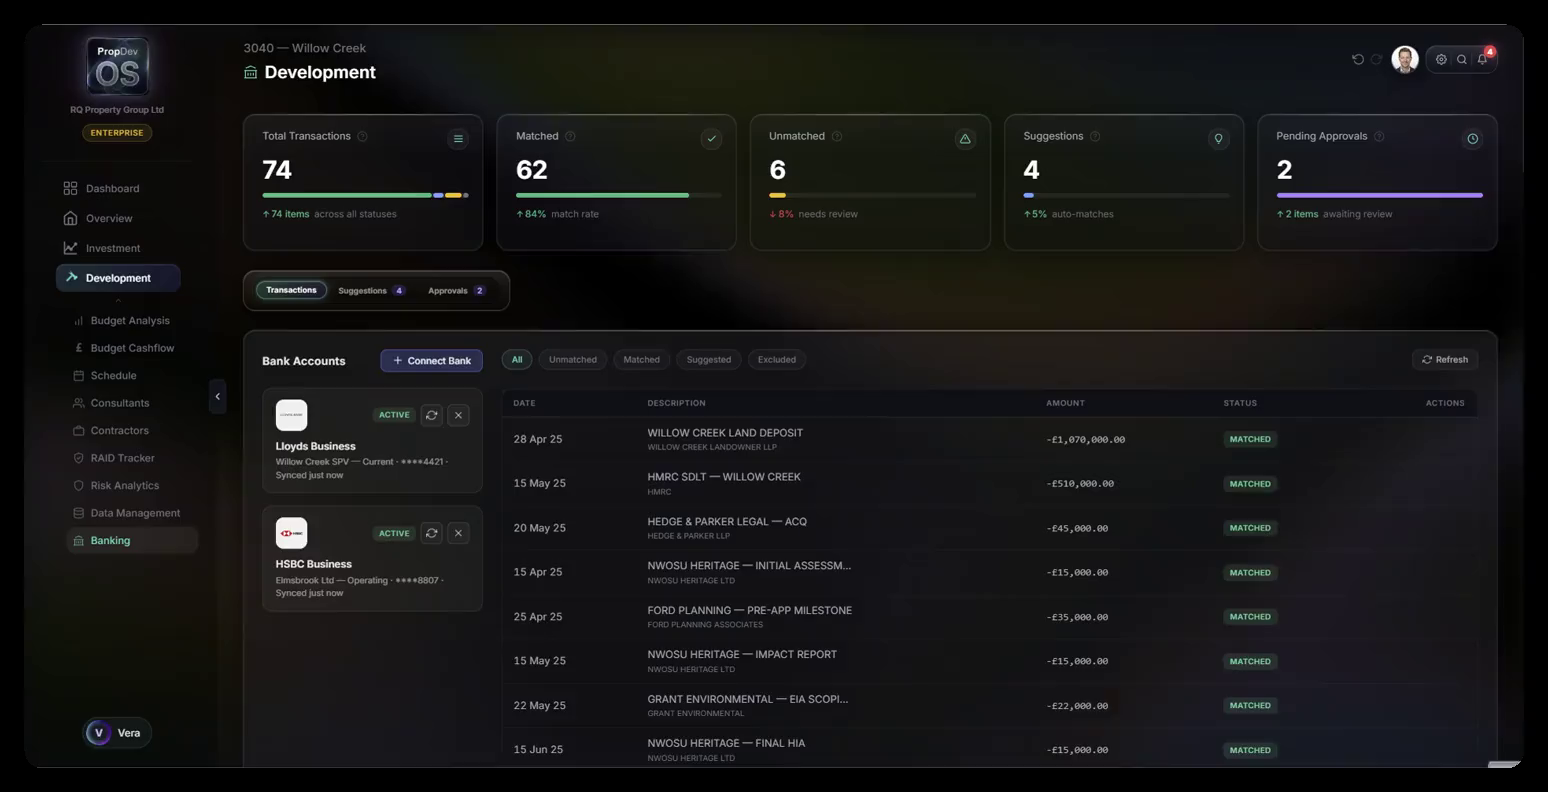This screenshot has width=1548, height=792.
Task: Click the ENTERPRISE plan badge
Action: pyautogui.click(x=117, y=133)
